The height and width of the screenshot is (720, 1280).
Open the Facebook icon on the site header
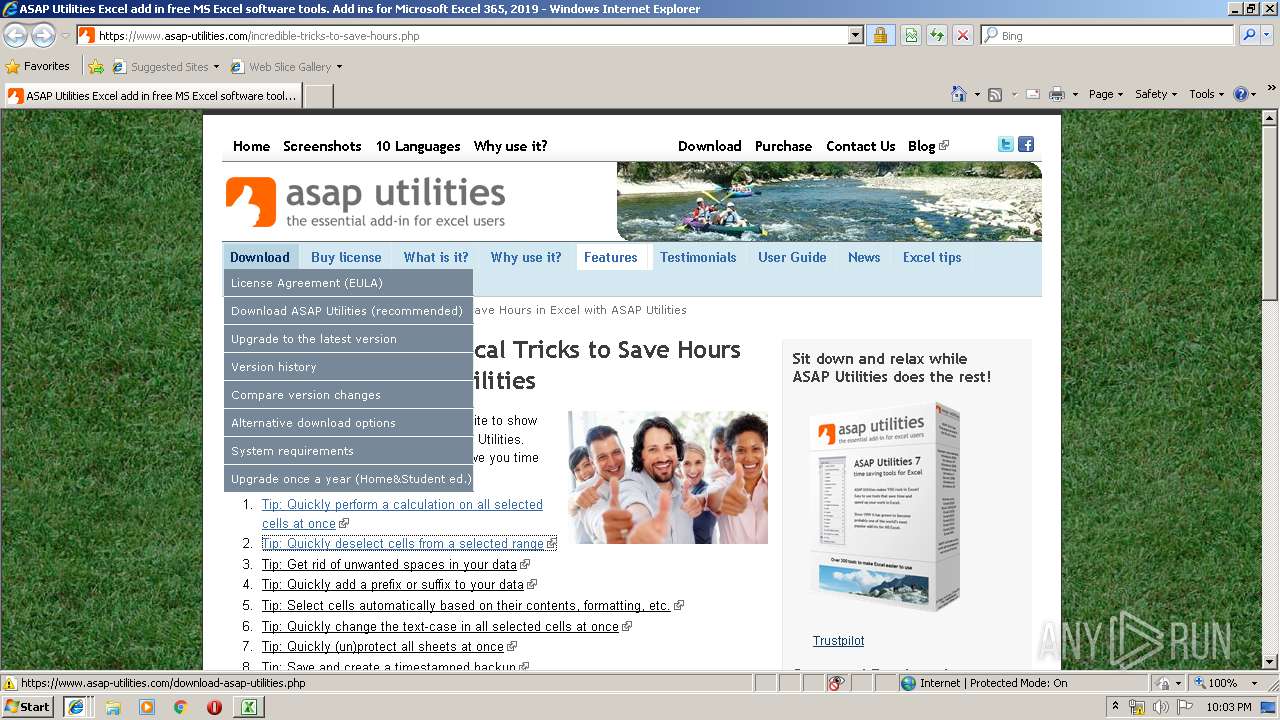(1026, 144)
